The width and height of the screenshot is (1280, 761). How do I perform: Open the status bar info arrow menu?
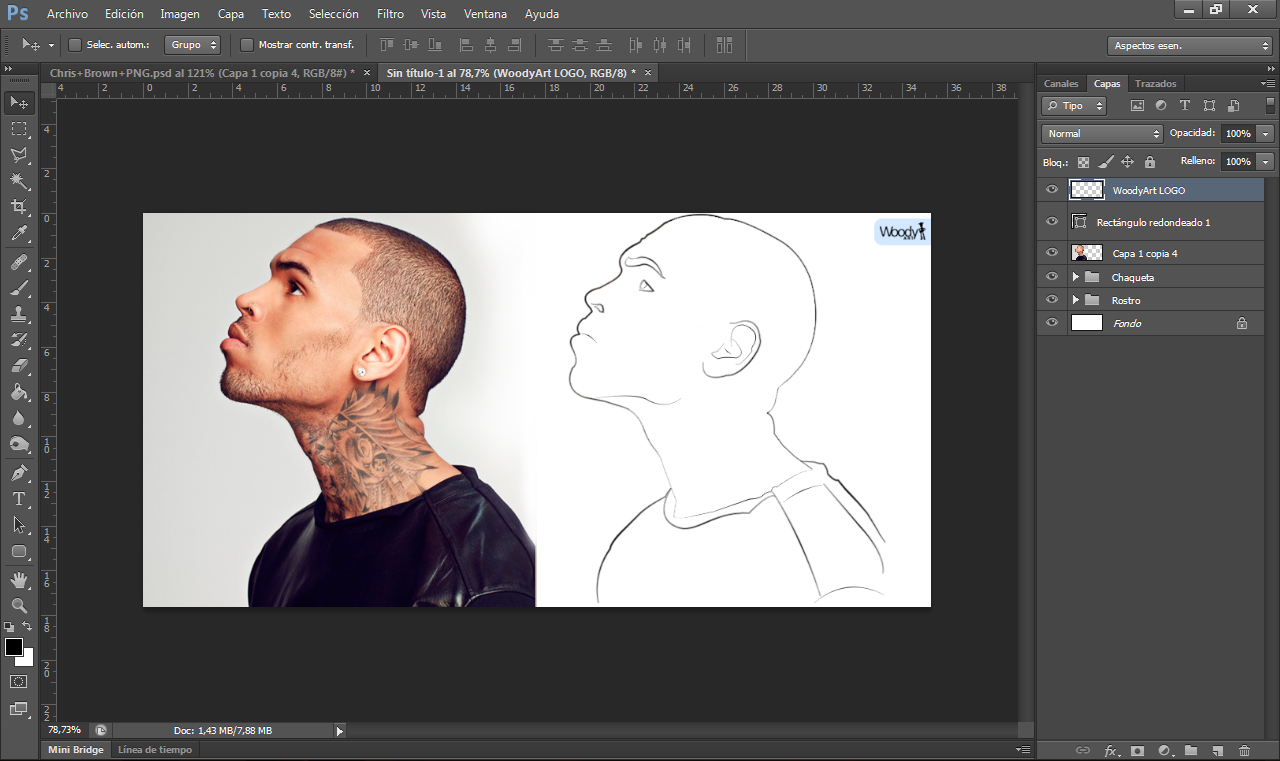click(339, 731)
